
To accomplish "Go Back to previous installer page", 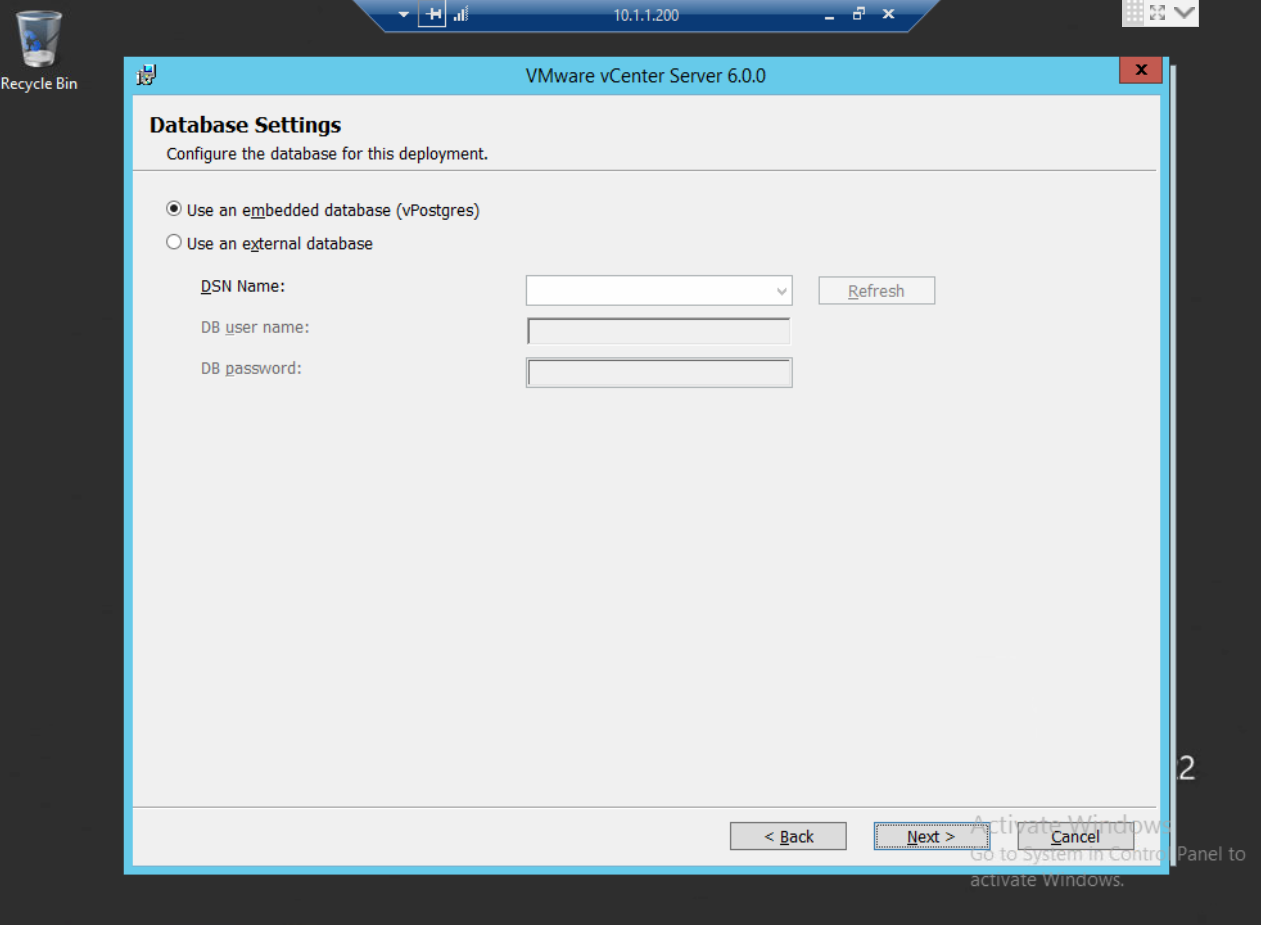I will pyautogui.click(x=788, y=836).
